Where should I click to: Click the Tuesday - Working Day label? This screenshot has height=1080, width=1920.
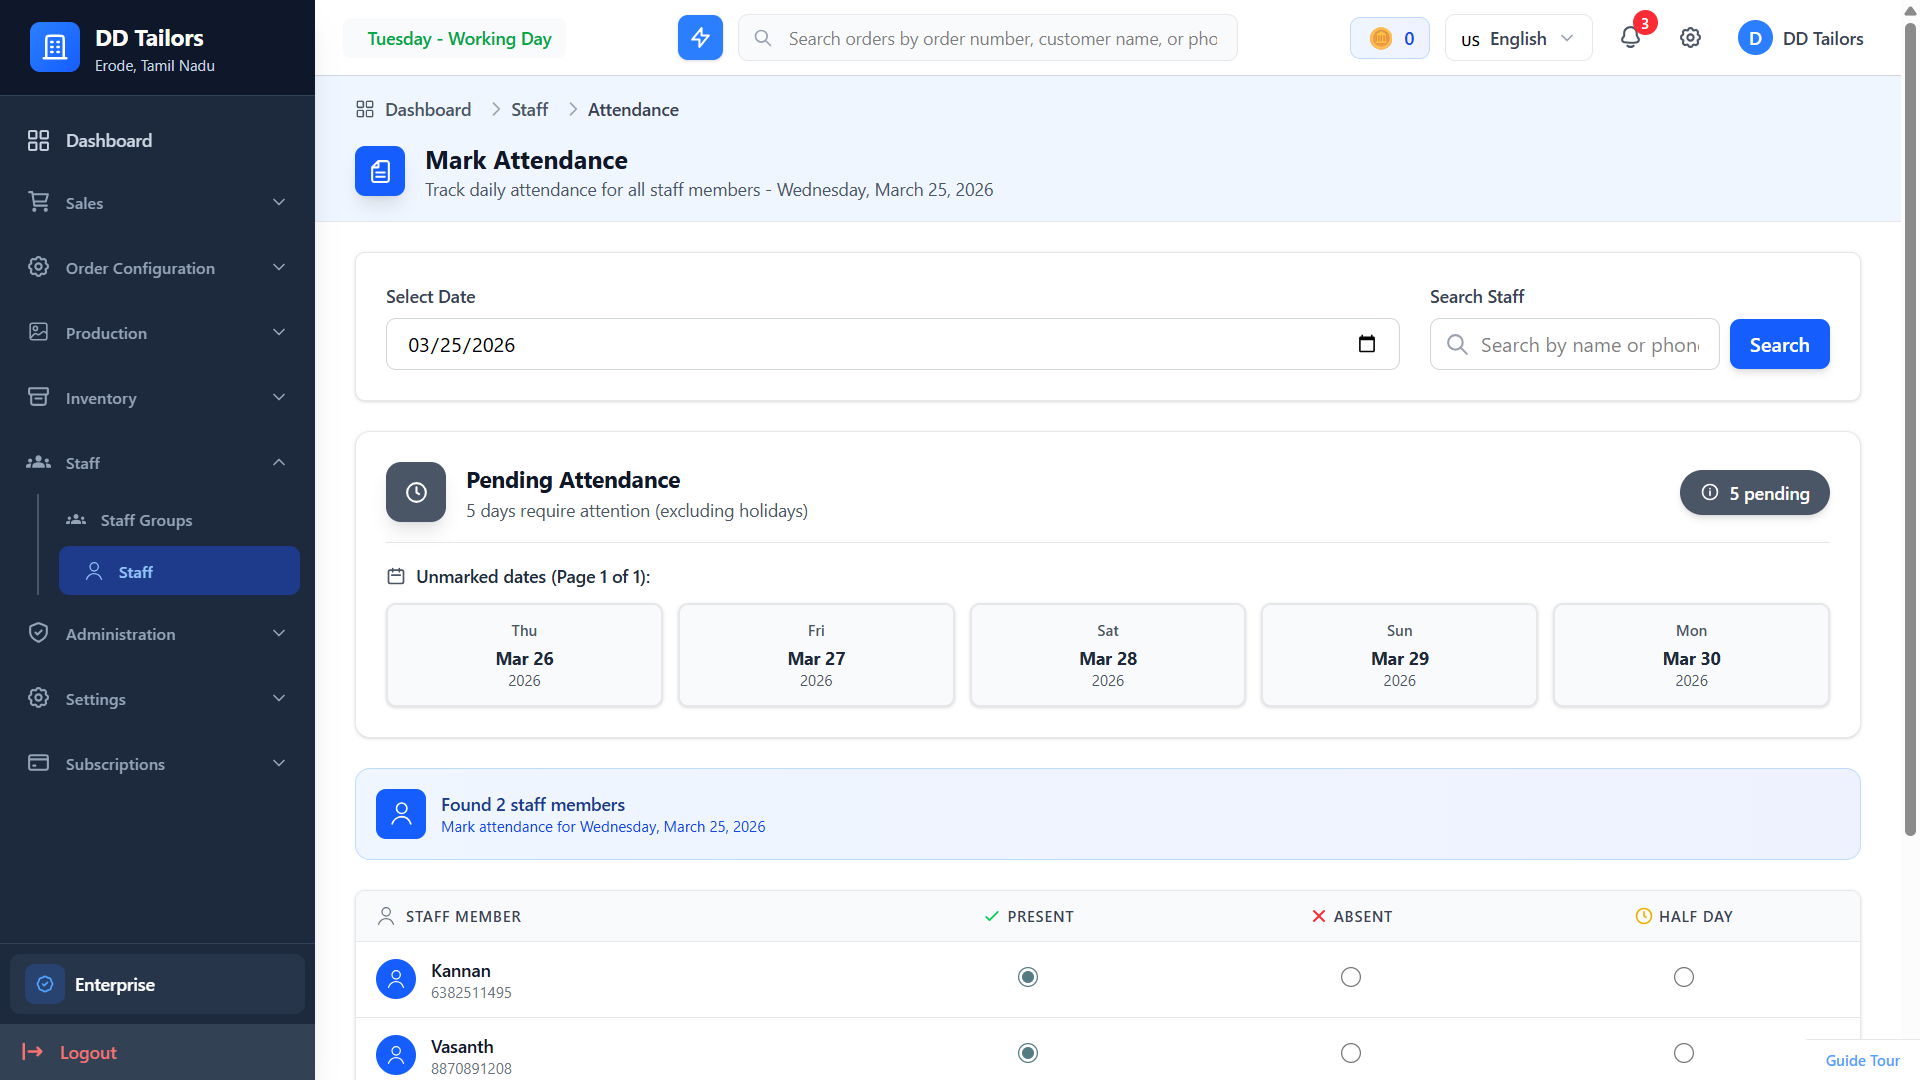[459, 38]
